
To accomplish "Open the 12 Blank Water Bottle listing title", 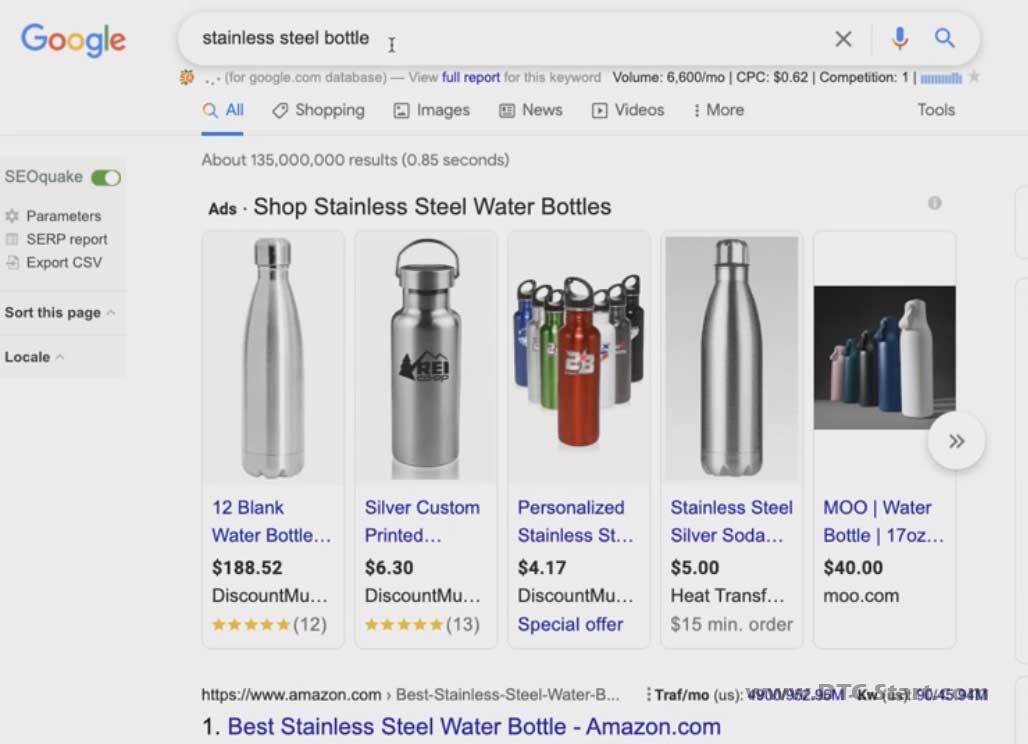I will [x=271, y=522].
